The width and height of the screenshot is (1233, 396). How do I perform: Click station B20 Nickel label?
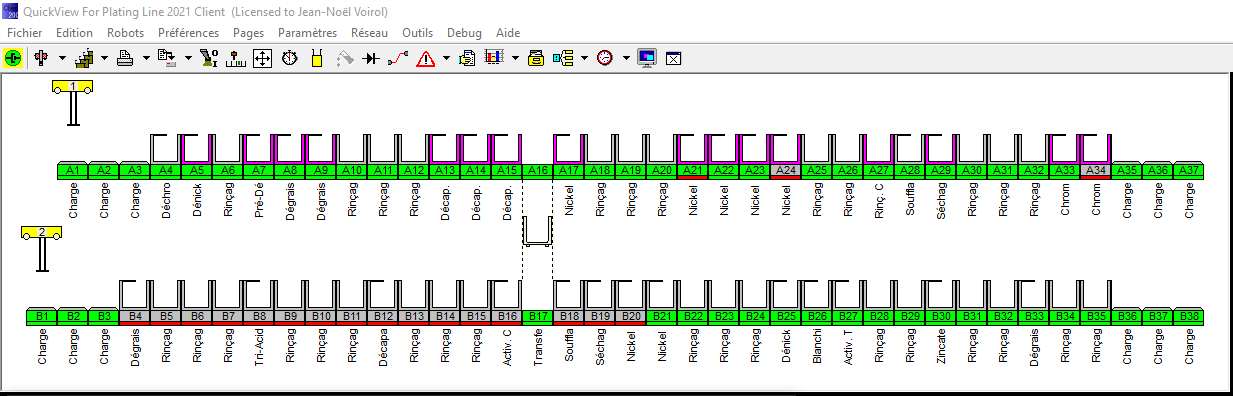tap(631, 317)
